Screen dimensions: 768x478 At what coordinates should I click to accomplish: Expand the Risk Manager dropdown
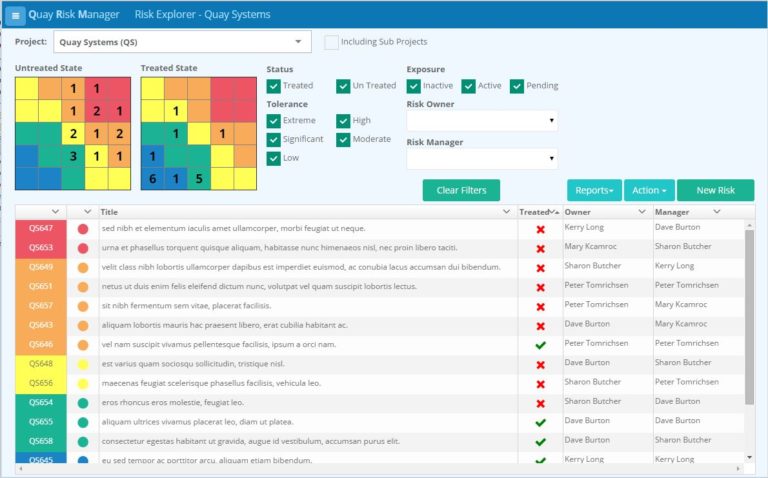tap(481, 158)
